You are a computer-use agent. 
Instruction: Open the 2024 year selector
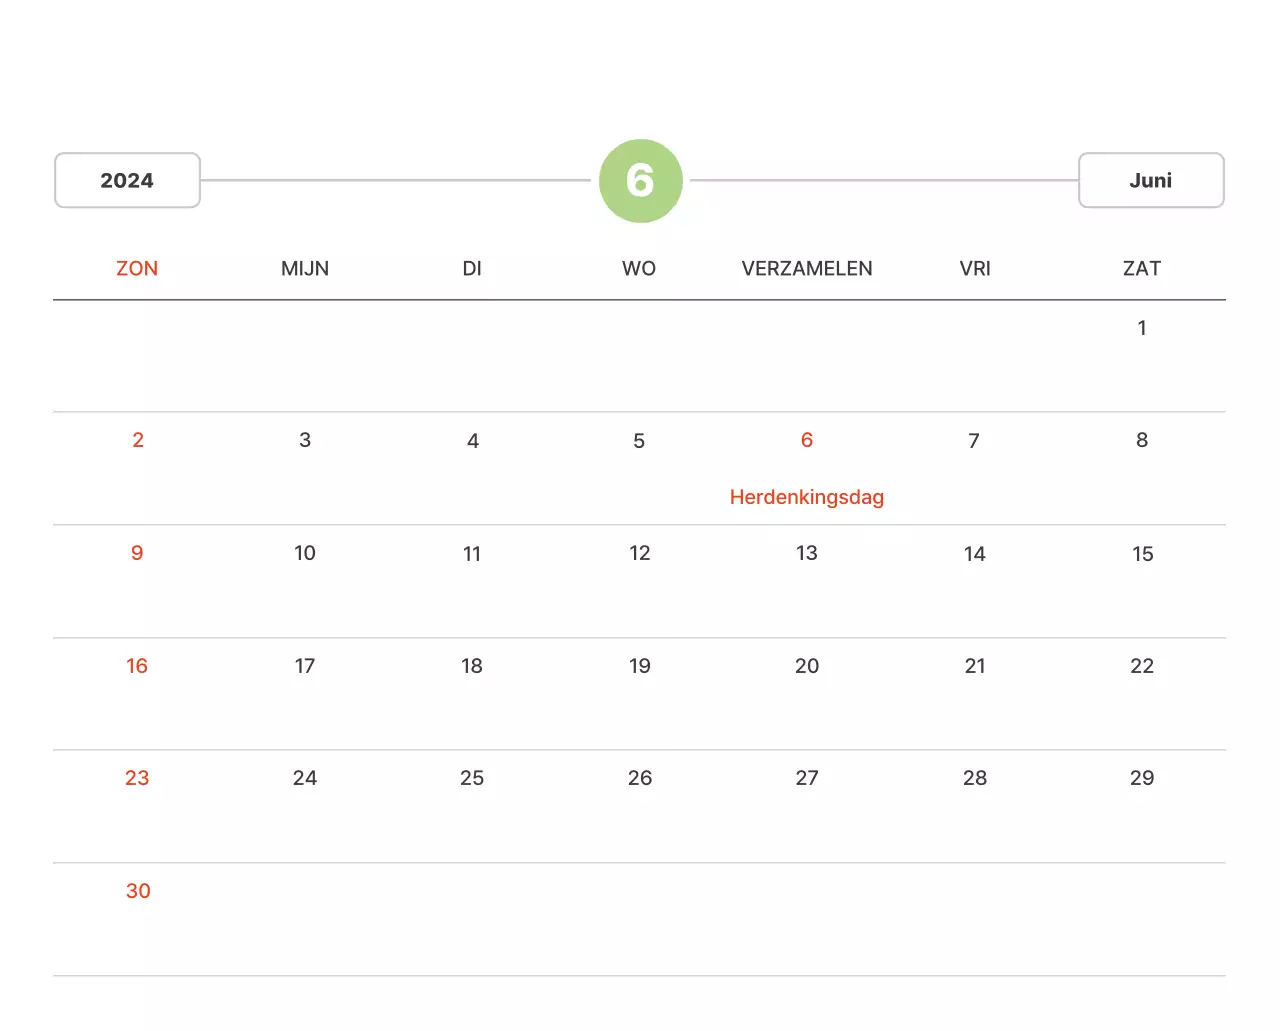point(127,181)
